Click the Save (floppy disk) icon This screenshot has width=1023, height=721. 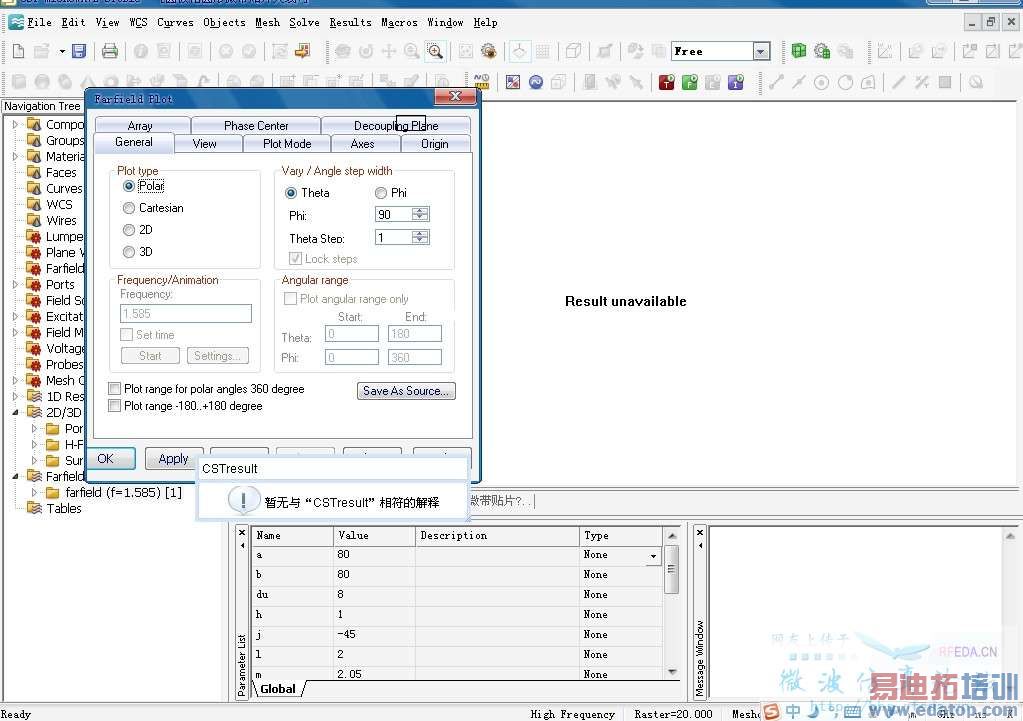coord(79,51)
